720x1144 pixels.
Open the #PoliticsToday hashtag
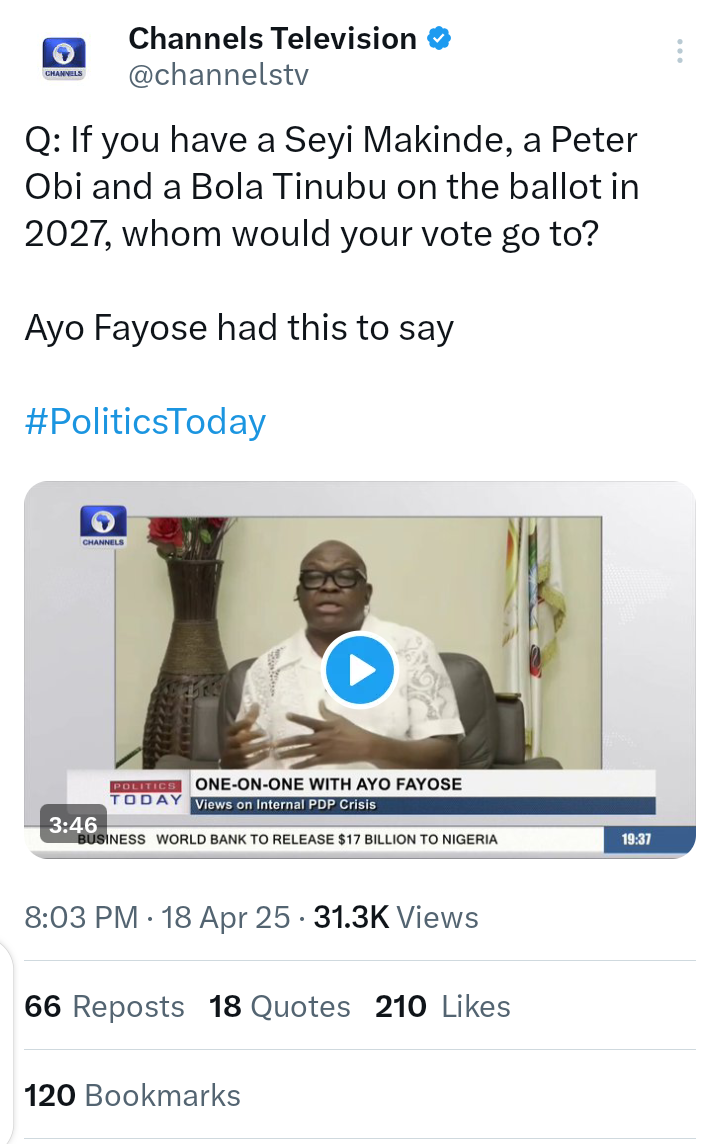tap(145, 422)
